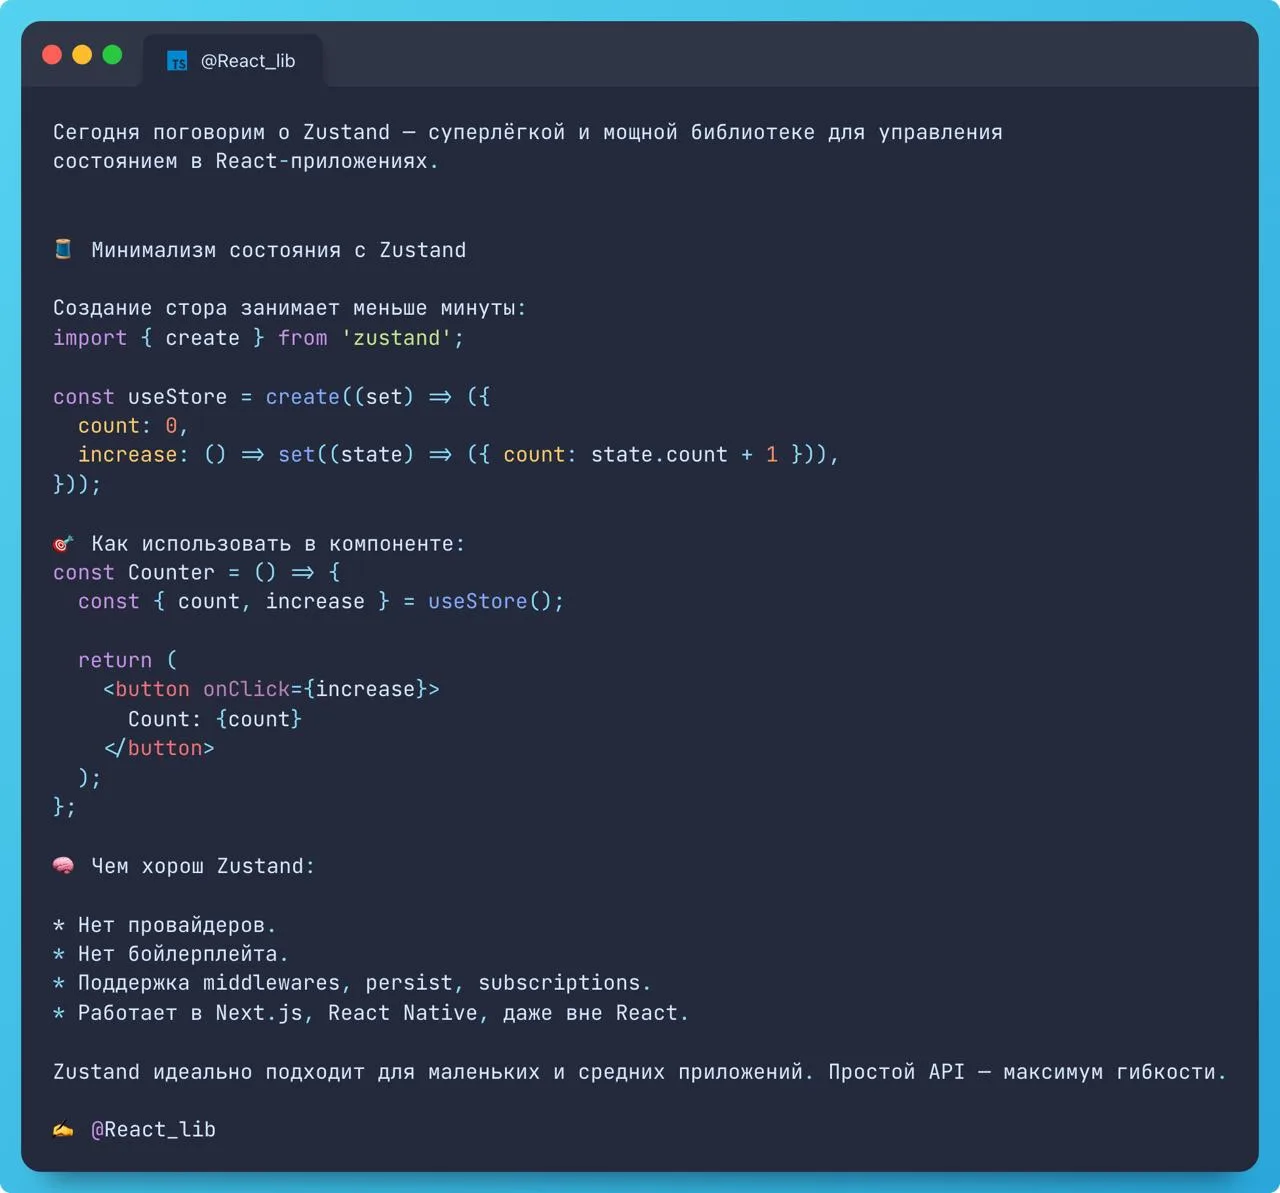The image size is (1280, 1193).
Task: Click the target emoji before "Как использовать"
Action: click(x=63, y=543)
